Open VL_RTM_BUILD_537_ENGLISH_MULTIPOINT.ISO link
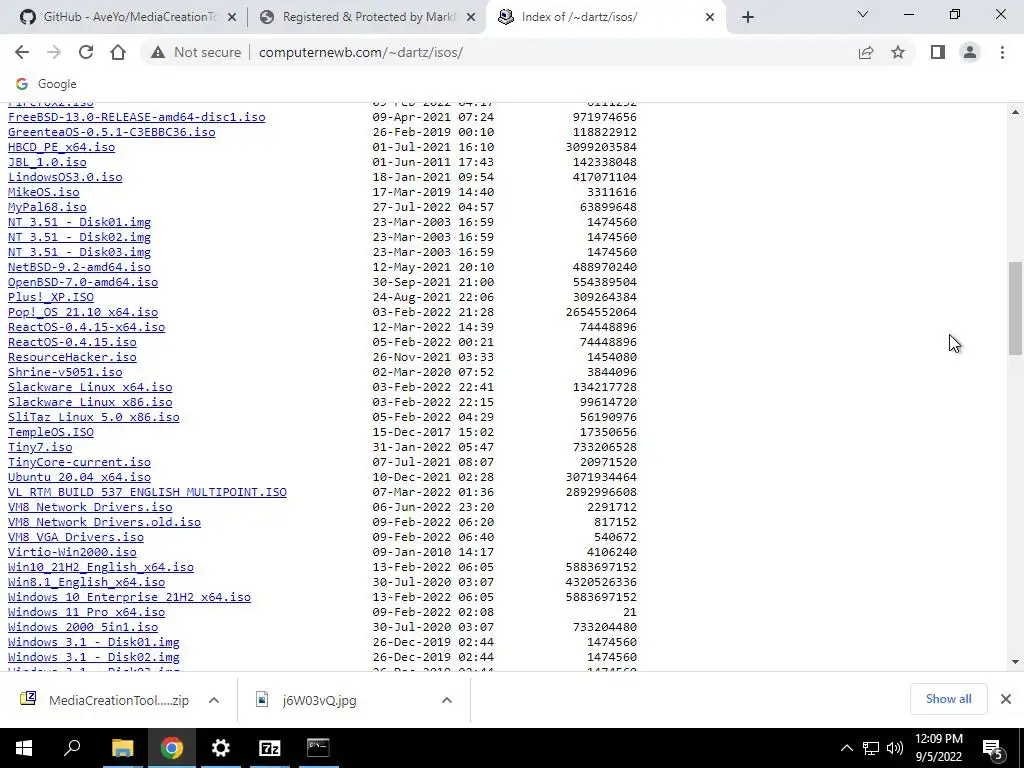 (x=148, y=492)
